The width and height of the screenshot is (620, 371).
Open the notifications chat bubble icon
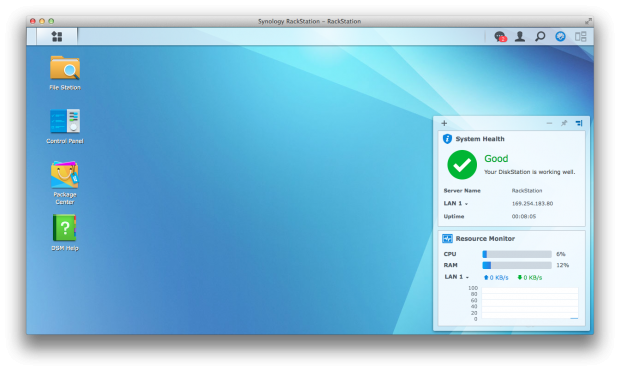click(x=500, y=36)
